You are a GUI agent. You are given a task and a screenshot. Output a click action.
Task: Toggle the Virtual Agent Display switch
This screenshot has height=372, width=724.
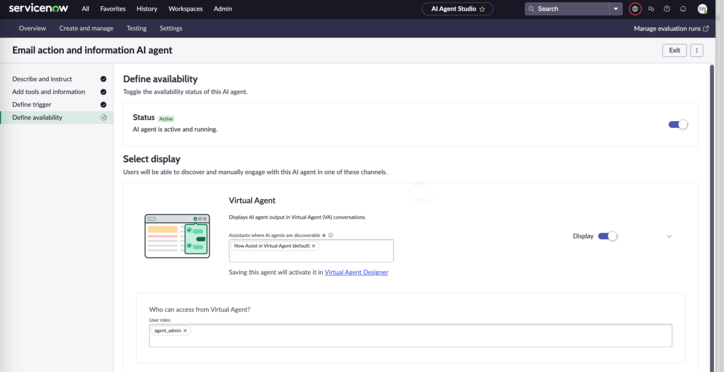(607, 236)
